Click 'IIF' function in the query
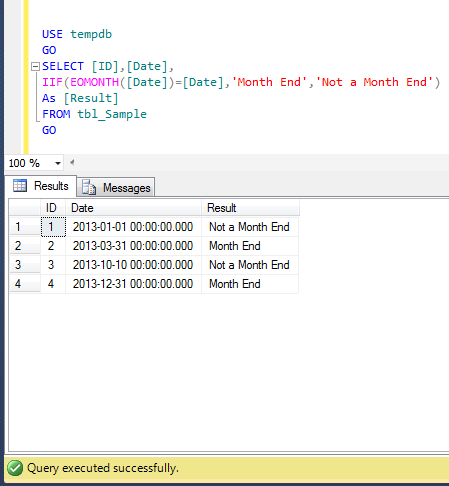 pyautogui.click(x=52, y=82)
